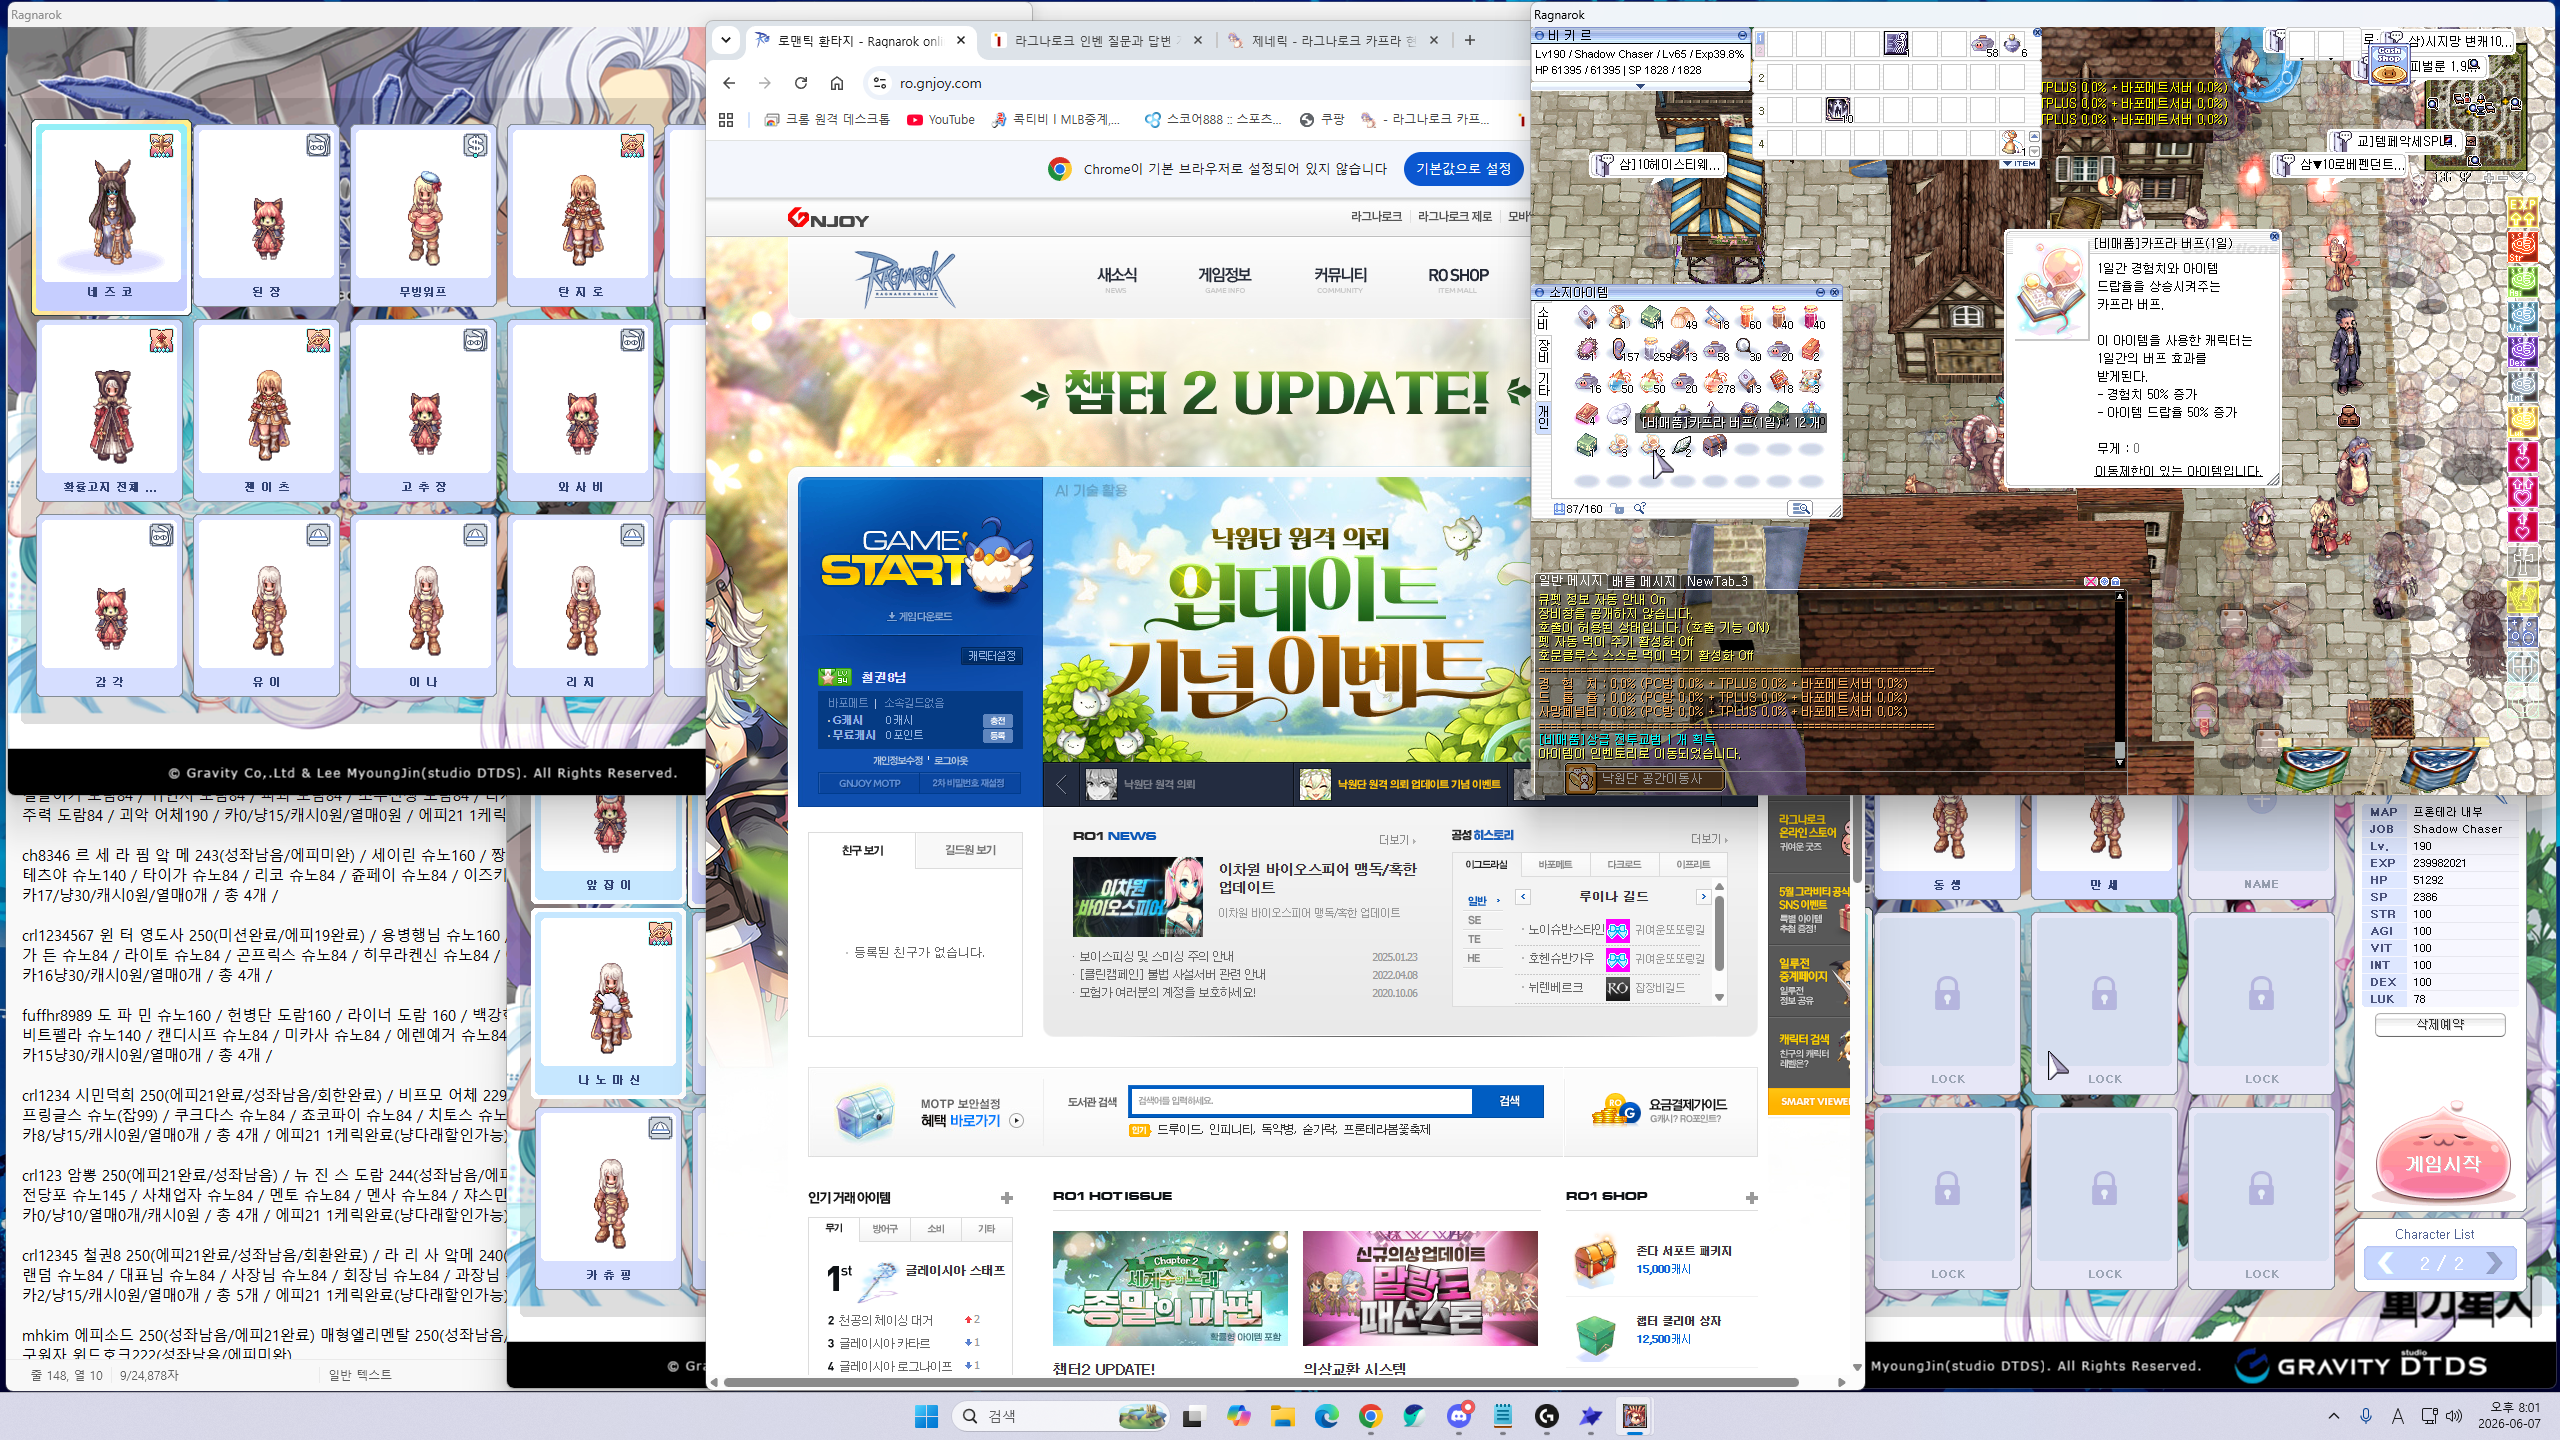Image resolution: width=2560 pixels, height=1440 pixels.
Task: Open 캐릭터설정 link on website
Action: pyautogui.click(x=991, y=656)
